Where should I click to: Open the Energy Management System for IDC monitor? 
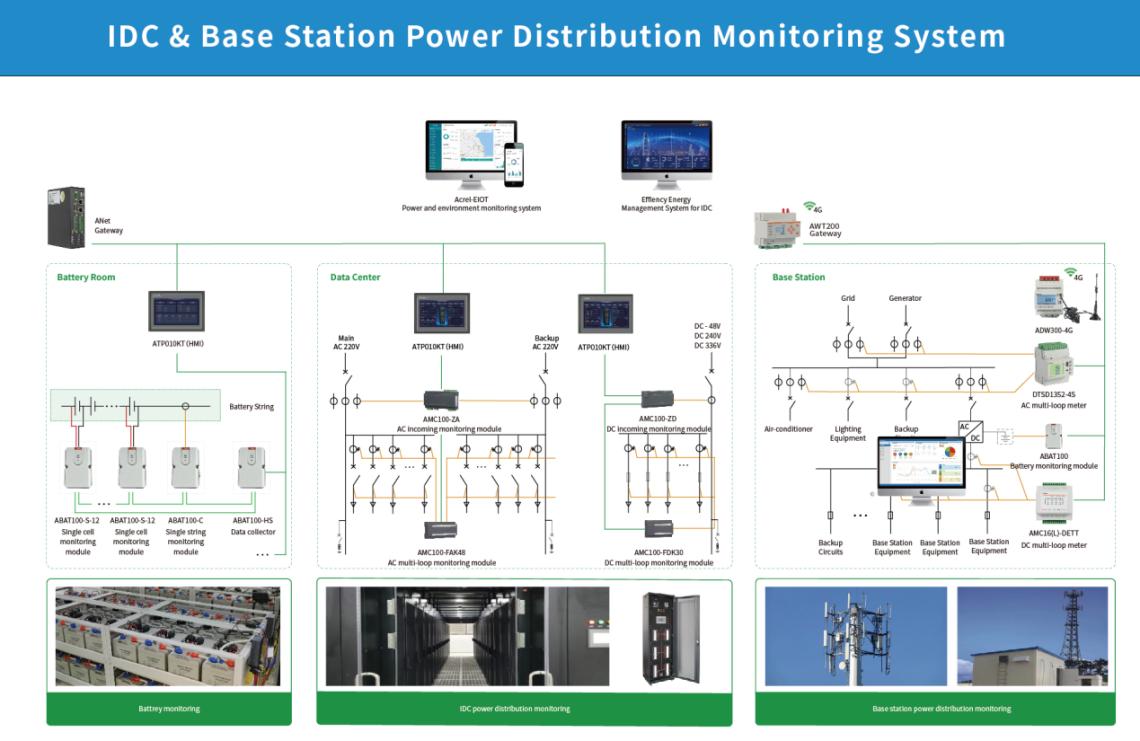click(667, 155)
